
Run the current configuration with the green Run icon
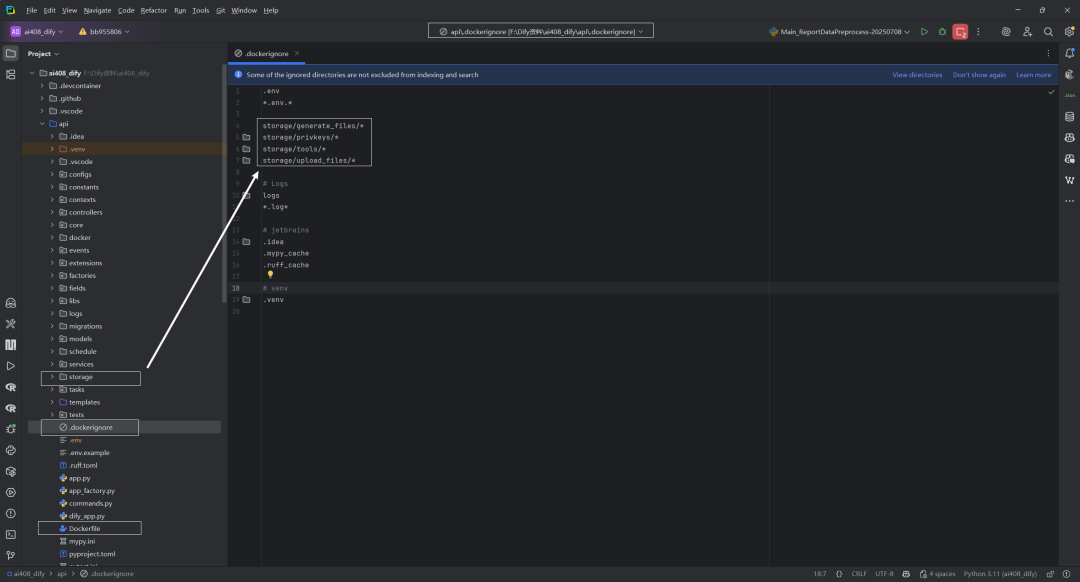tap(924, 32)
